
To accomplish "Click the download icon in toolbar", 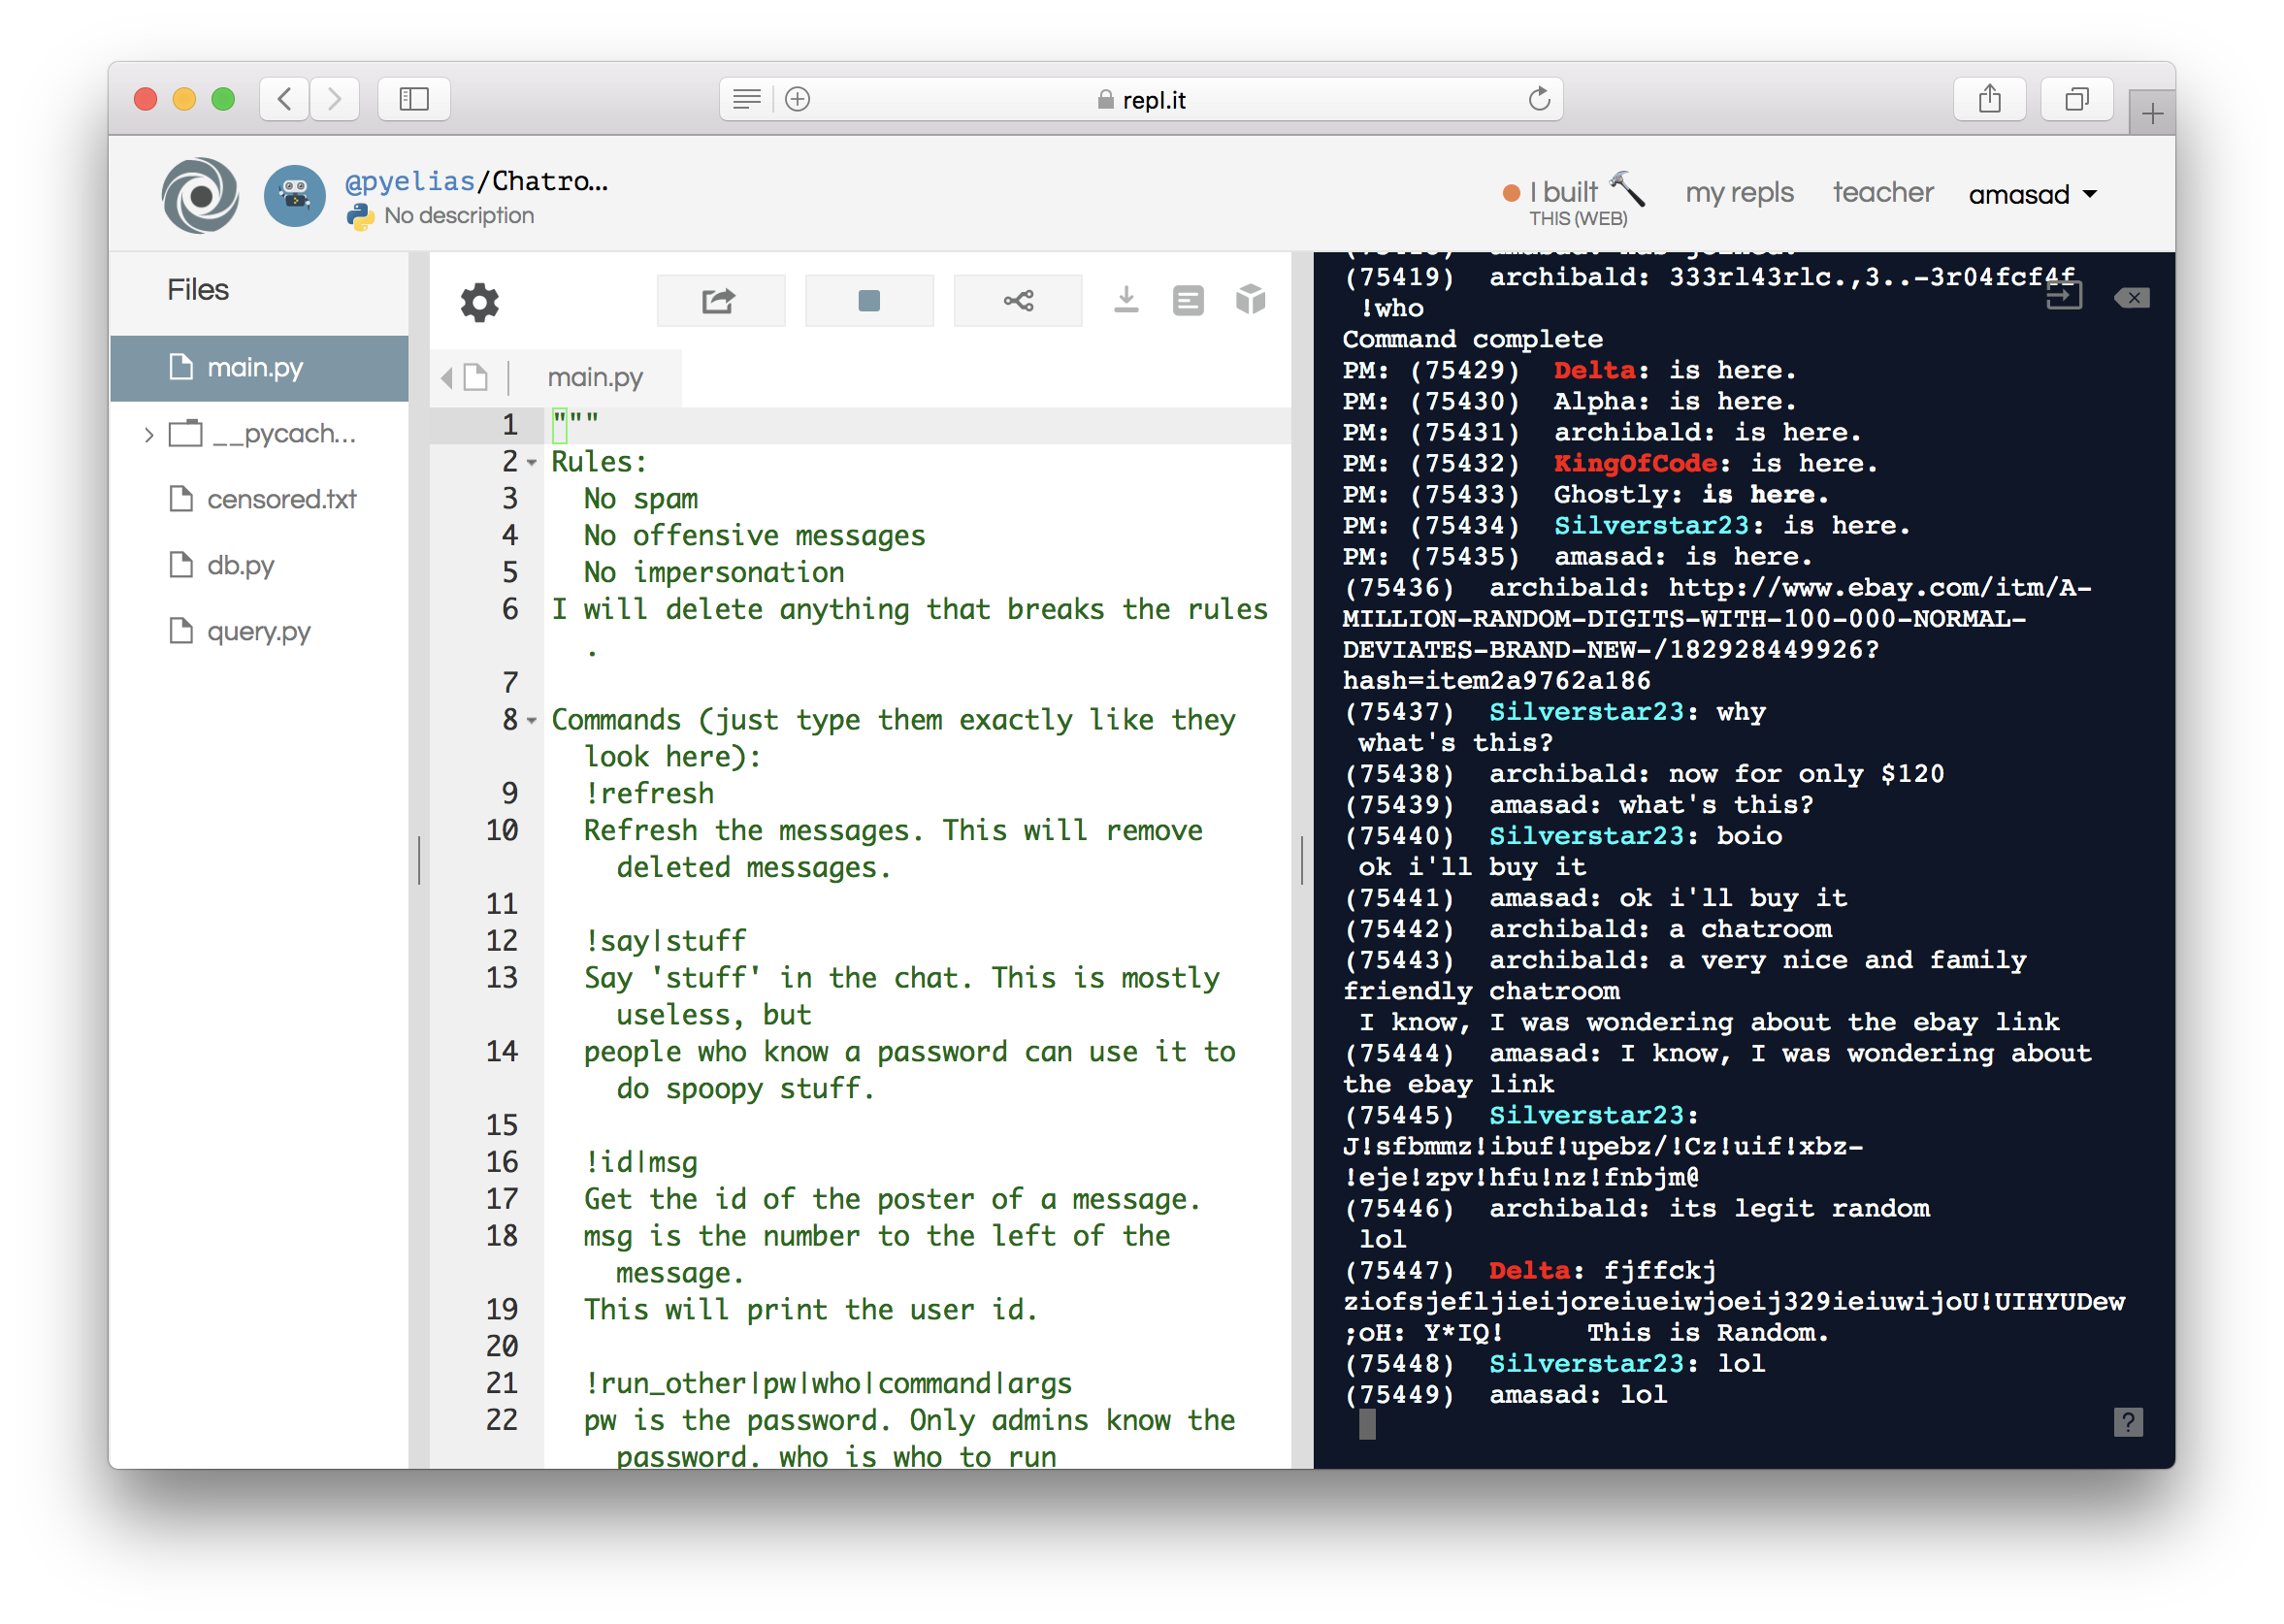I will pyautogui.click(x=1125, y=301).
